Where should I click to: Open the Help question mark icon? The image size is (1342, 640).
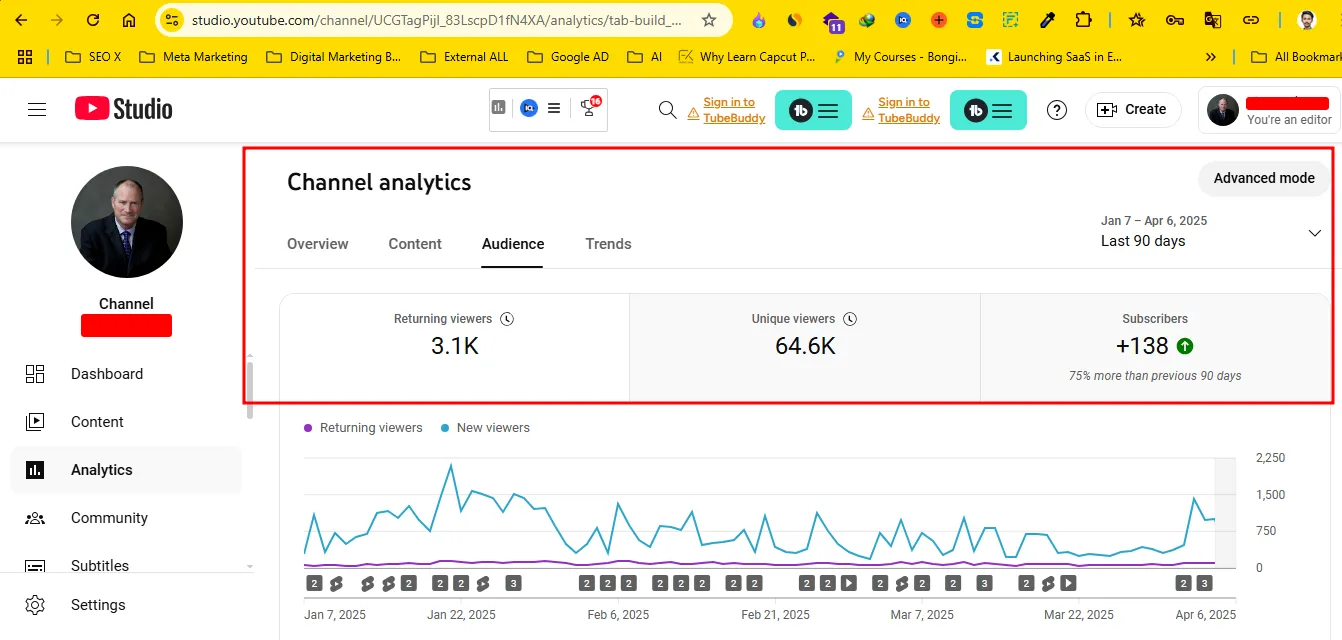[x=1056, y=110]
